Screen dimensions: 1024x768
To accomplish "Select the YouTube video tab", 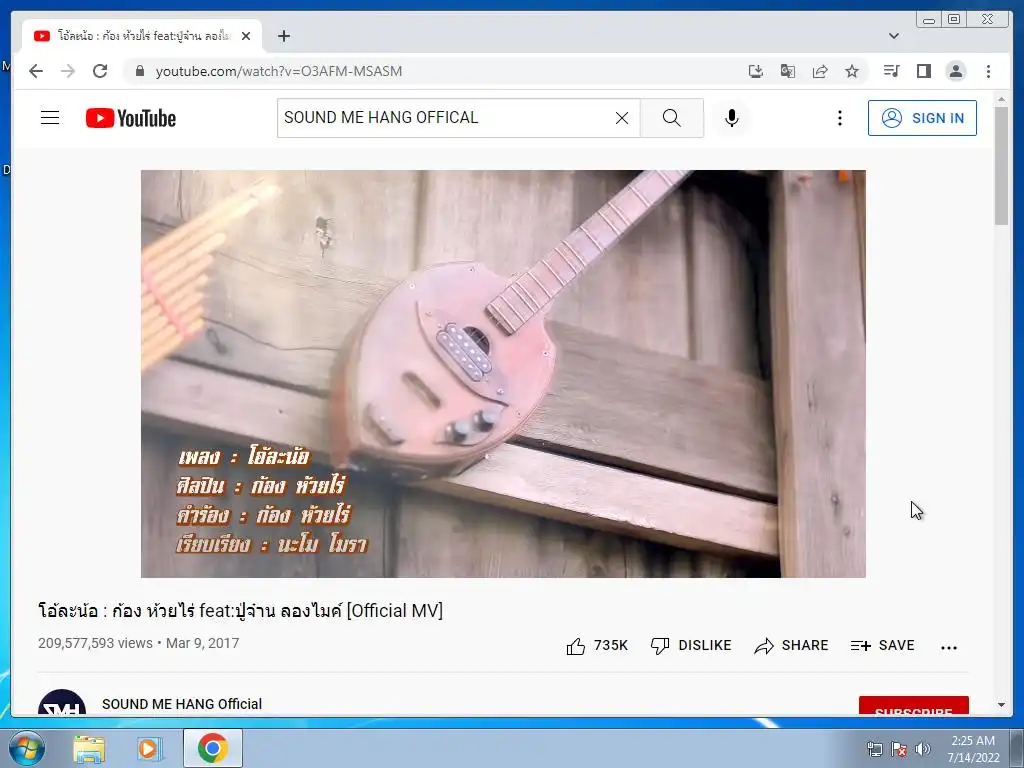I will pyautogui.click(x=142, y=36).
